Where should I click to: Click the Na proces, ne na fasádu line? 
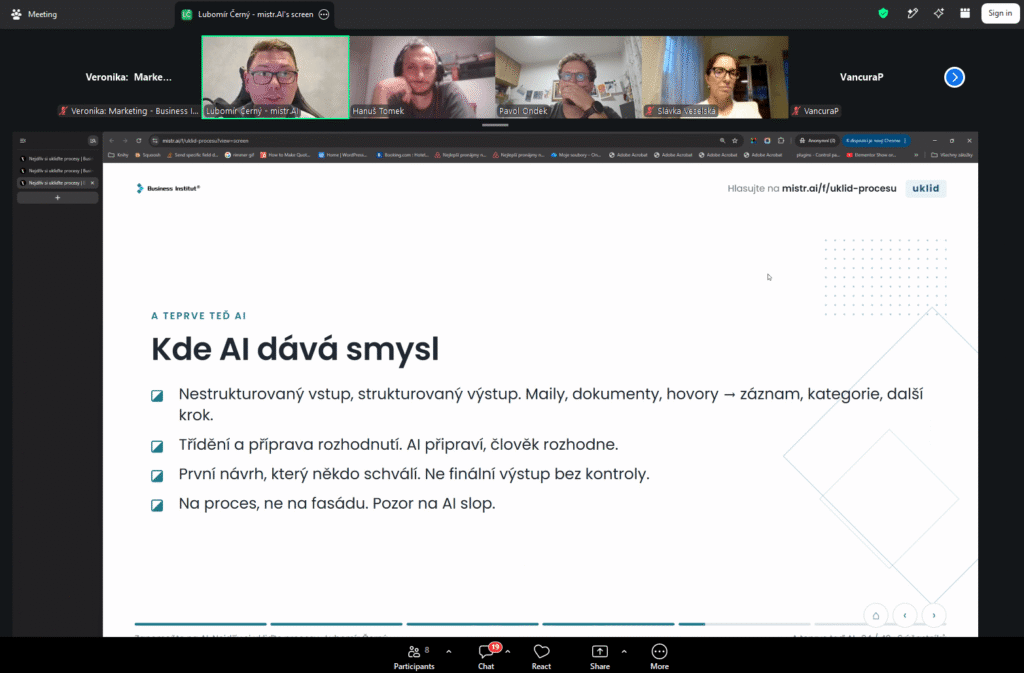click(x=337, y=503)
